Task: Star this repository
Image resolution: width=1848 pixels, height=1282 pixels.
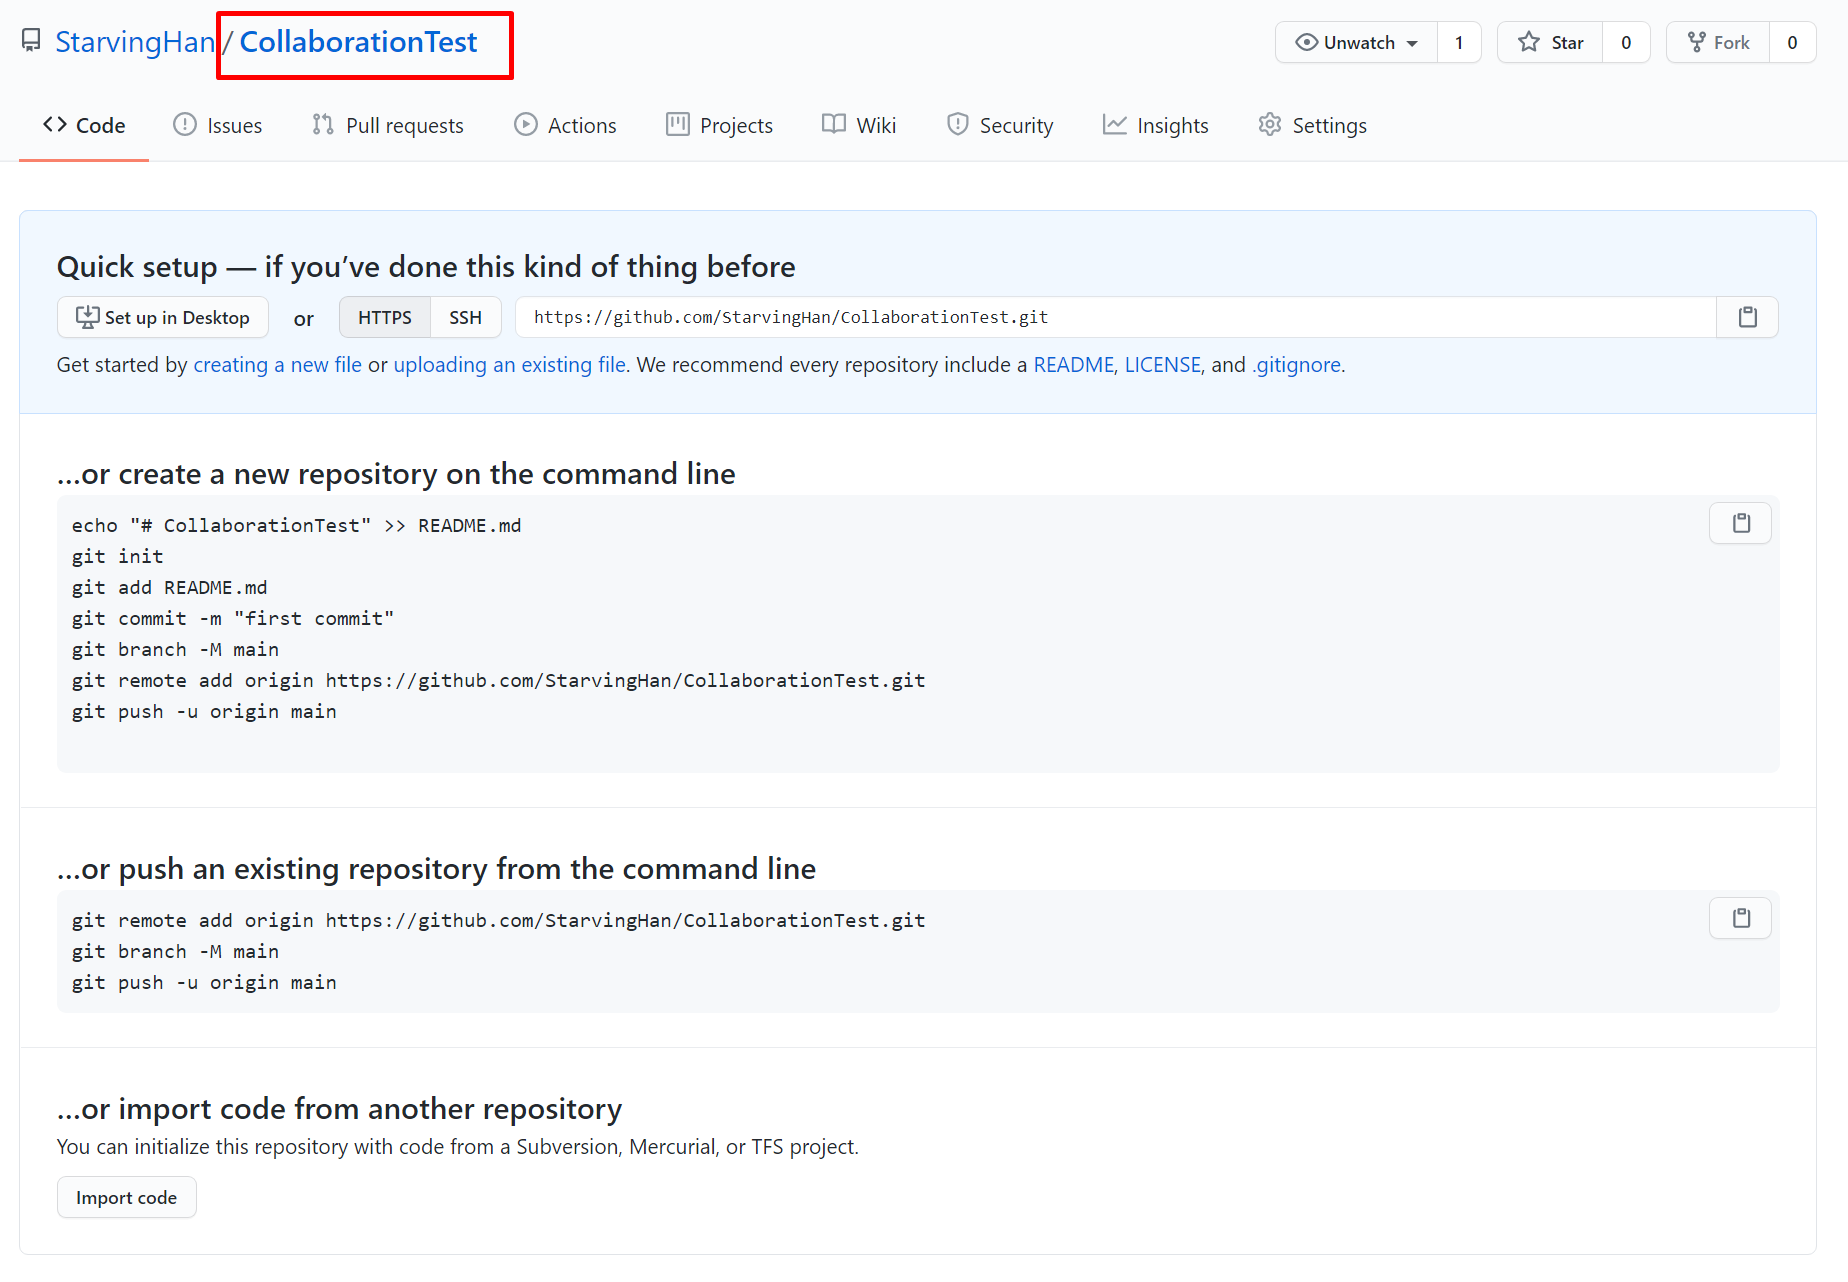Action: tap(1550, 42)
